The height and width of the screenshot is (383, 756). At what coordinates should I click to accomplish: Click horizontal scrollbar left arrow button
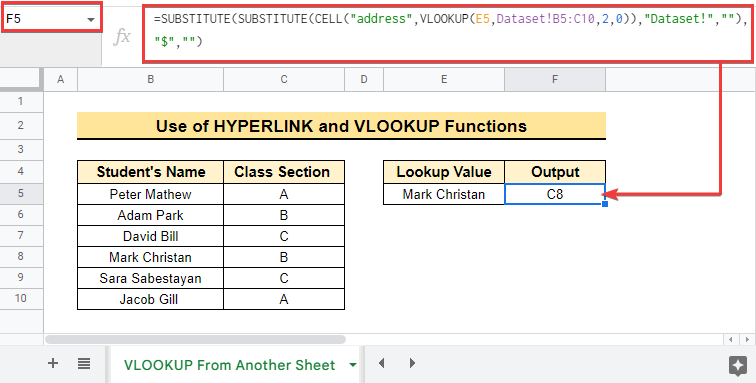click(x=731, y=340)
